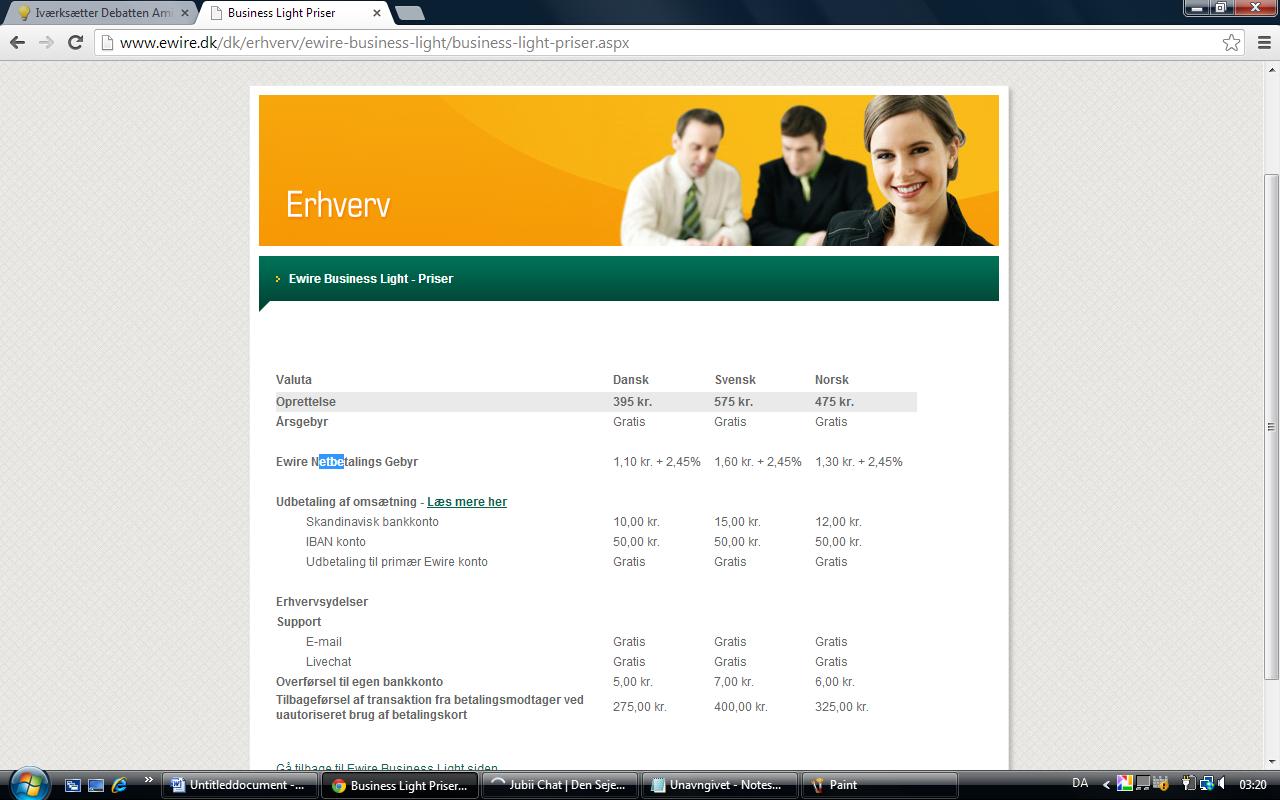Close the Iværksætter Debatten tab
This screenshot has height=800, width=1280.
pyautogui.click(x=184, y=13)
